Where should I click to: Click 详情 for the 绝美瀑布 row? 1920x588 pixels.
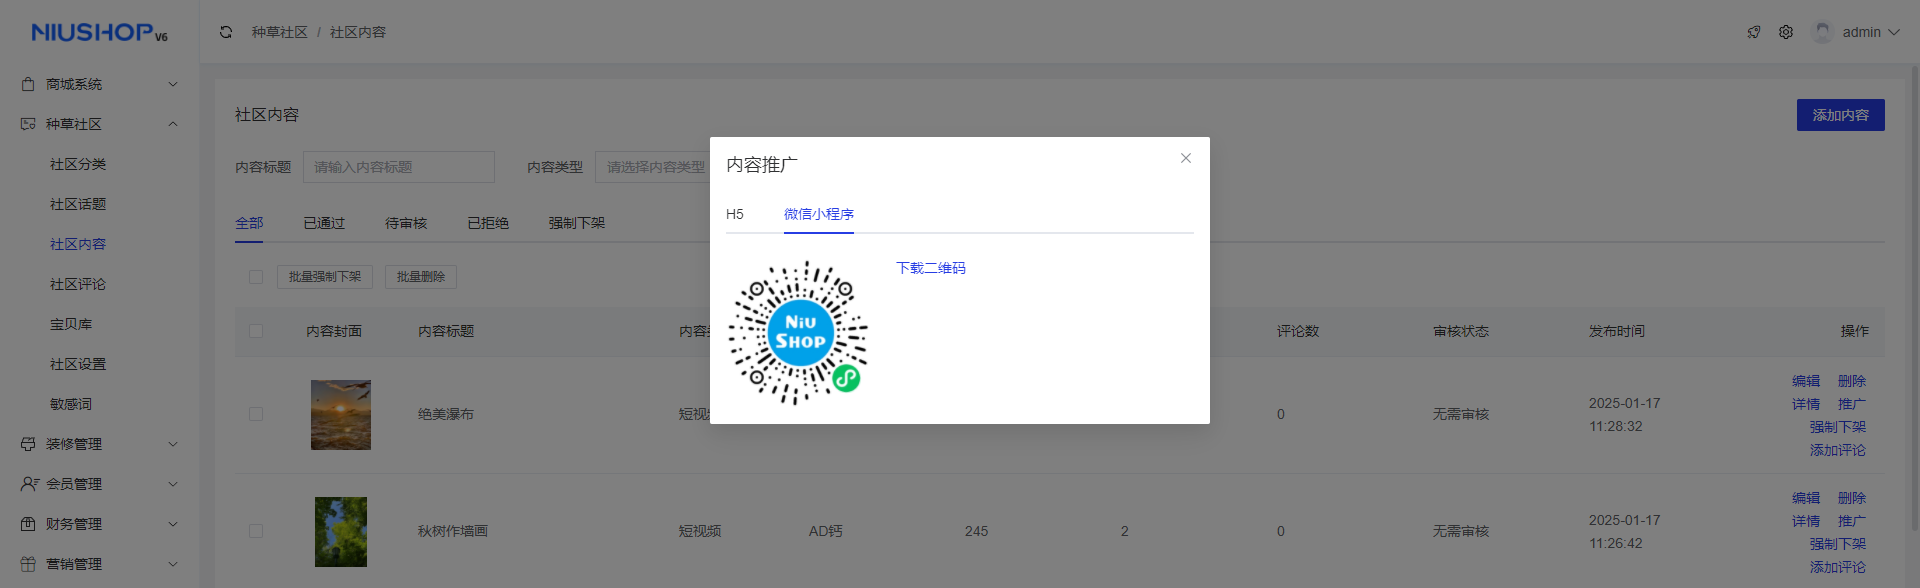click(x=1806, y=404)
